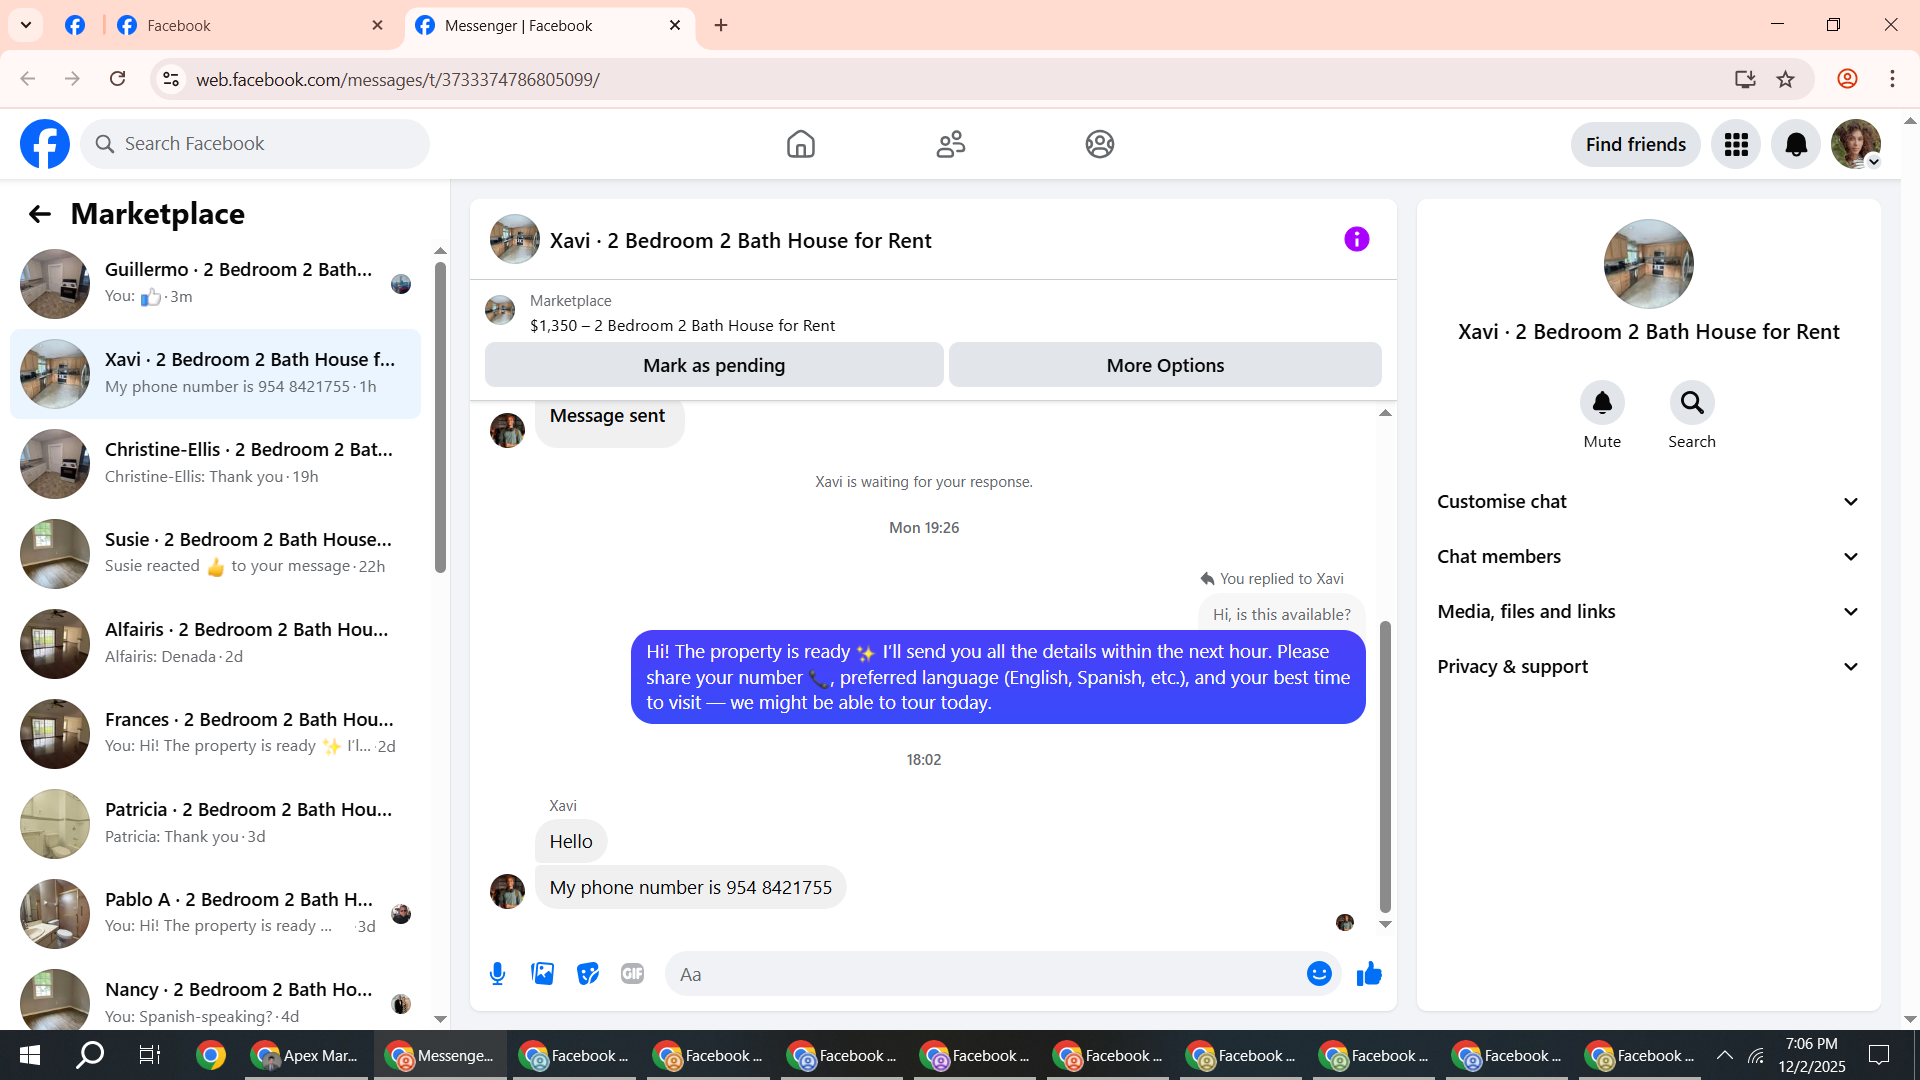This screenshot has width=1920, height=1080.
Task: Click Mark as pending button
Action: point(713,365)
